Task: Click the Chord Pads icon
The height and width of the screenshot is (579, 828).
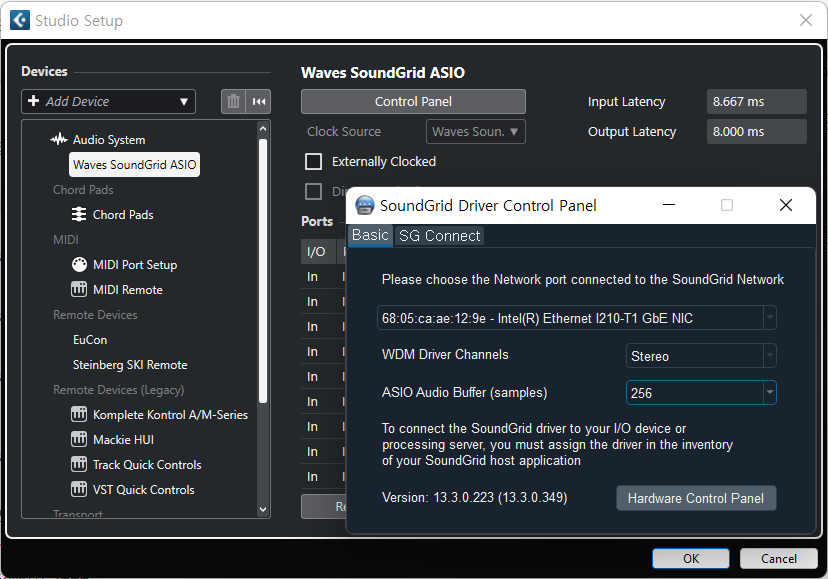Action: 79,215
